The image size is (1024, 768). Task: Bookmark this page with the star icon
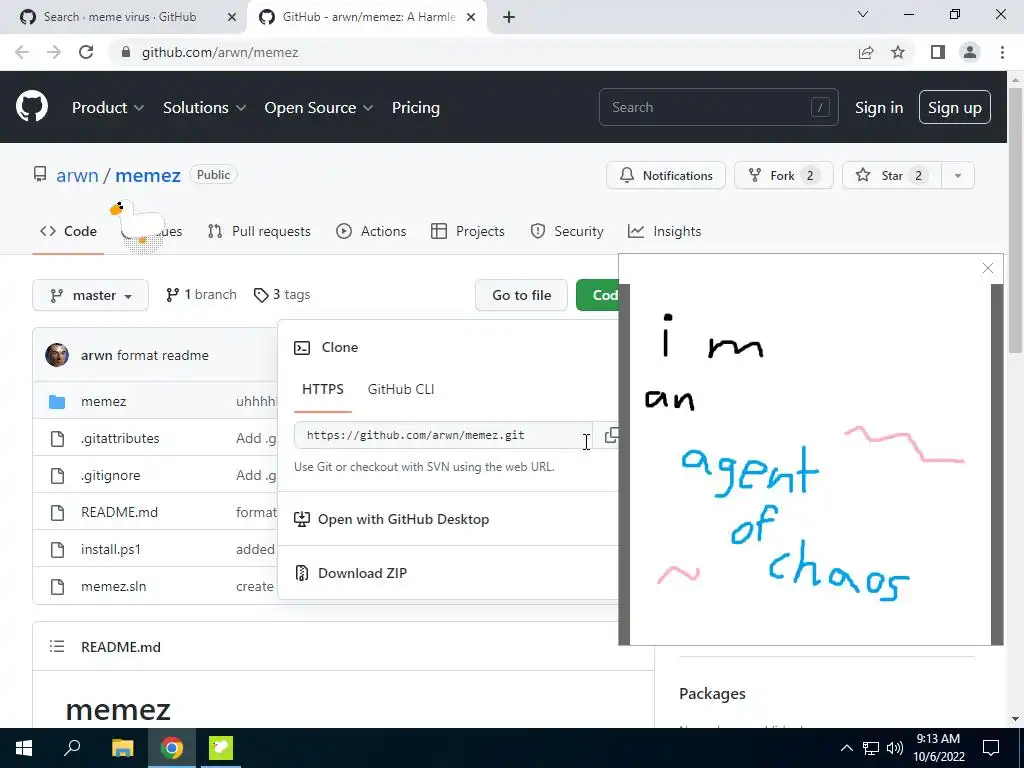coord(899,52)
